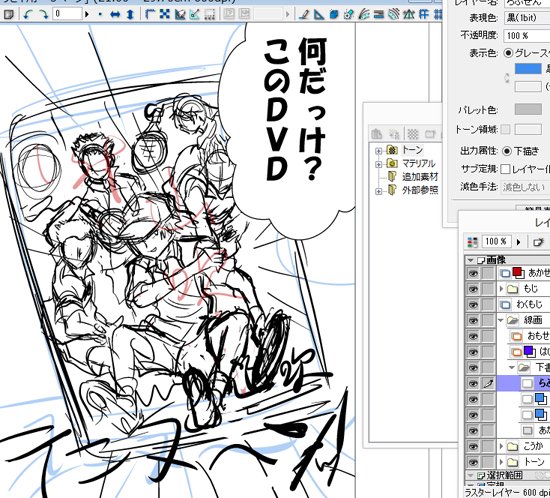Click the pen nib toolbar icon
The height and width of the screenshot is (498, 550).
(304, 14)
